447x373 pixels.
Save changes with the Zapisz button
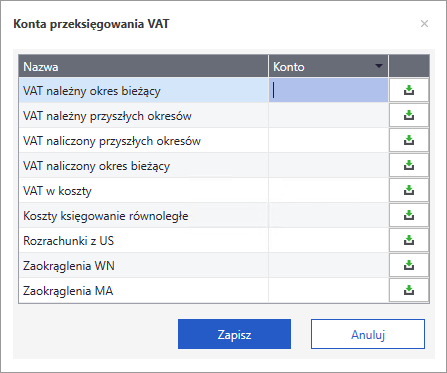234,334
